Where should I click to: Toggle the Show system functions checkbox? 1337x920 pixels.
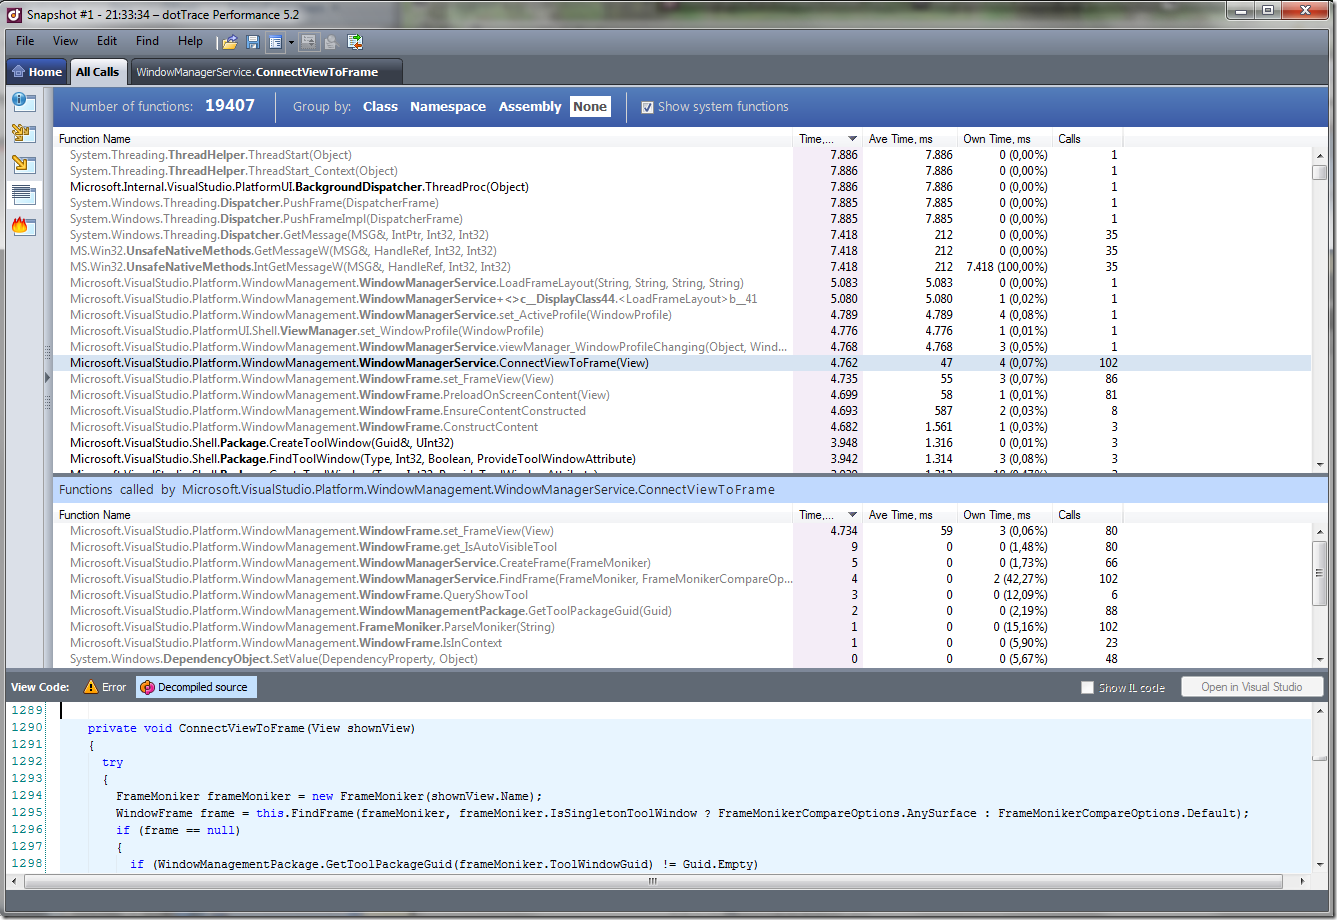[x=648, y=107]
